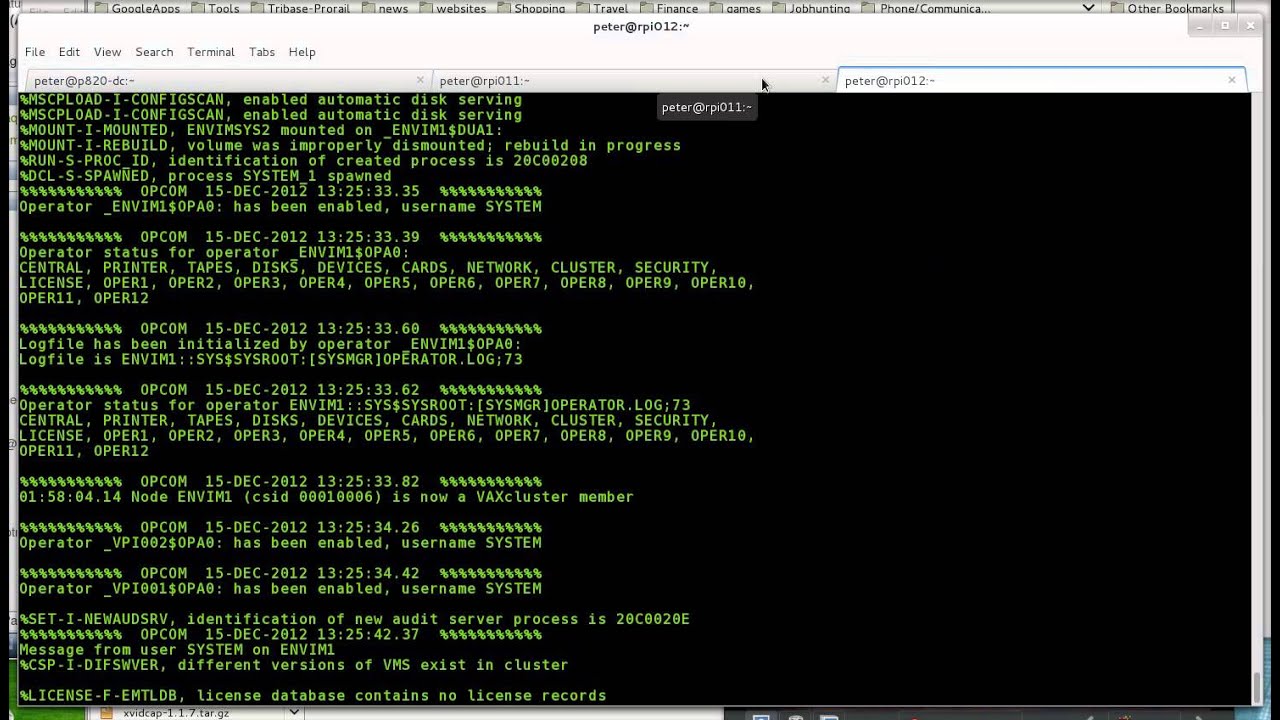Viewport: 1280px width, 720px height.
Task: Select the peter@rpi012 tab
Action: point(1041,81)
